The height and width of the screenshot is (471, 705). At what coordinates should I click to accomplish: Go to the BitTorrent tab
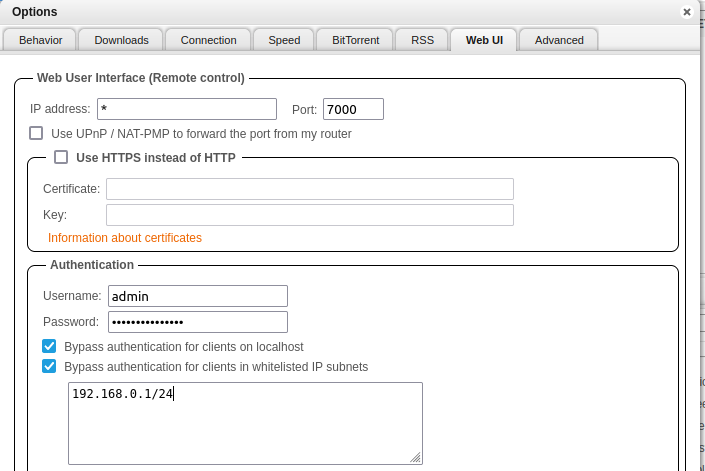(357, 40)
